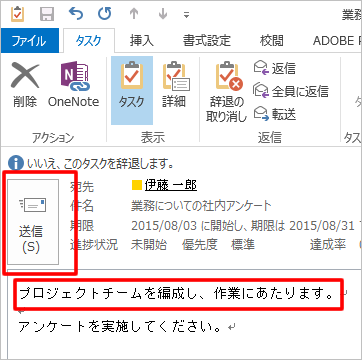Click body line アンケートを実施してください。

tap(120, 327)
